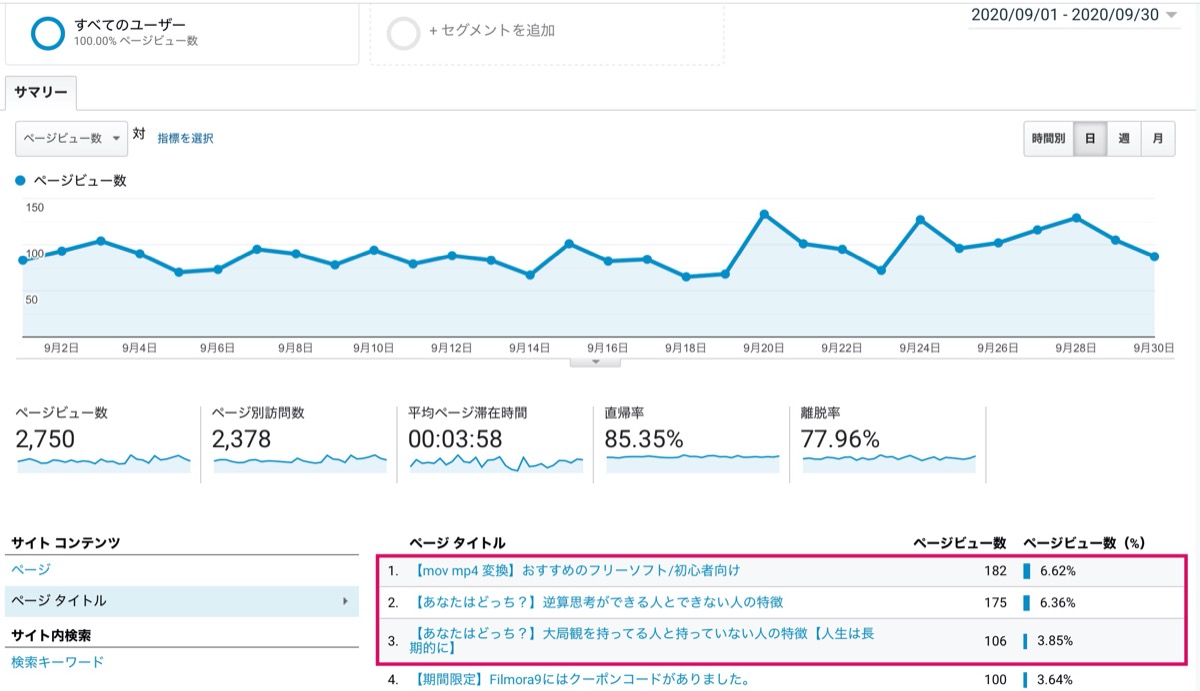Click the arrow beside ページ タイトル row
Viewport: 1200px width, 691px height.
coord(345,601)
